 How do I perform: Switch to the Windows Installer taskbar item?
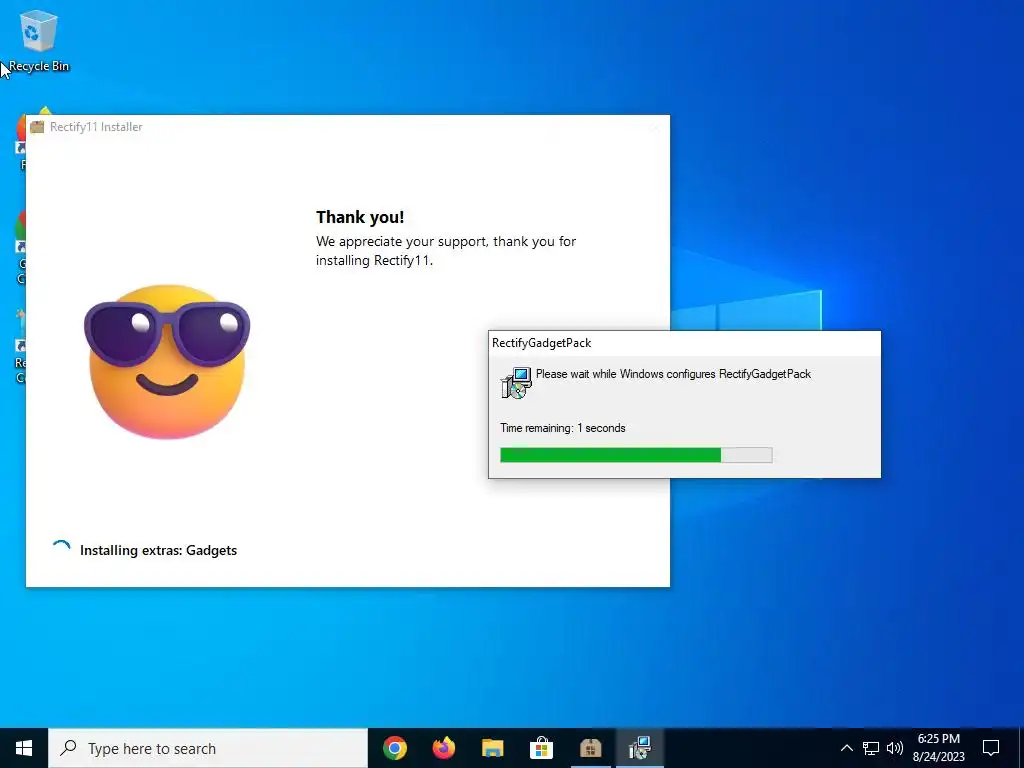pyautogui.click(x=640, y=748)
